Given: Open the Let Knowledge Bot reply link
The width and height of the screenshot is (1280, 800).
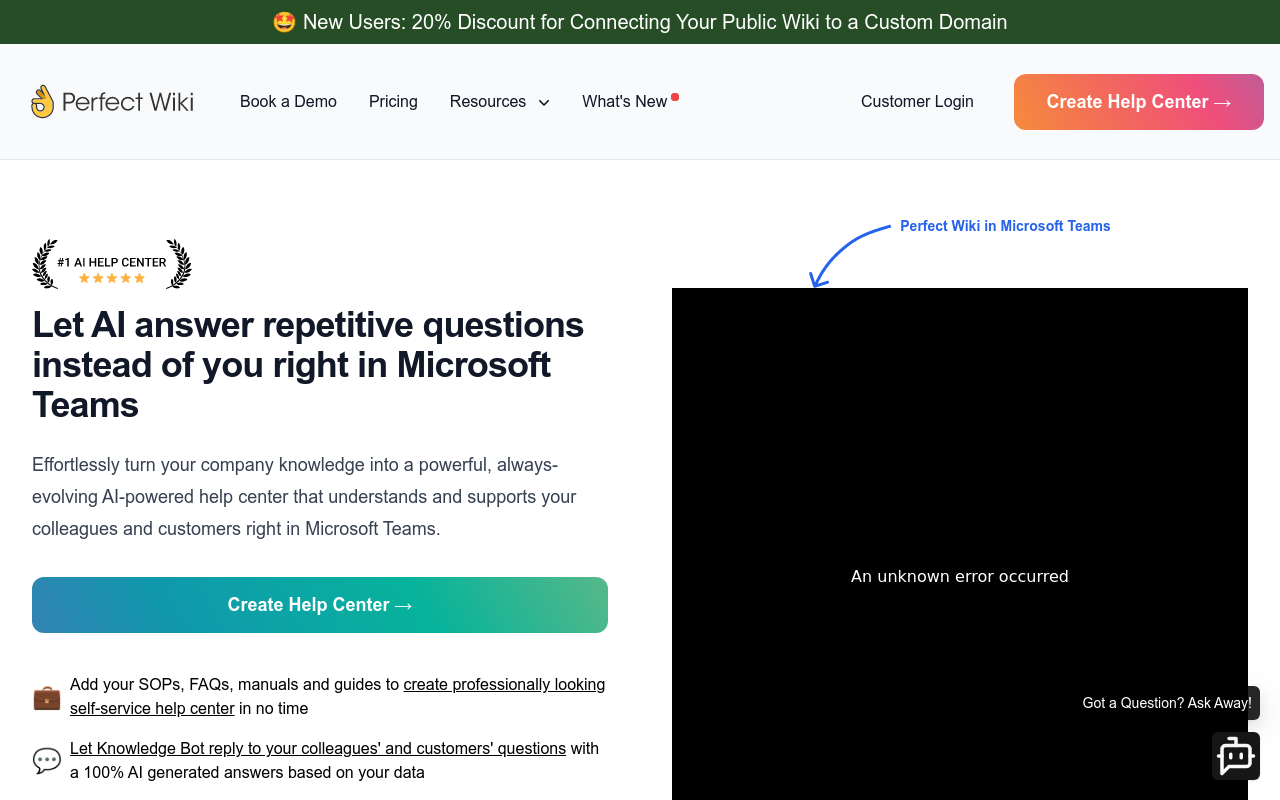Looking at the screenshot, I should pyautogui.click(x=318, y=748).
